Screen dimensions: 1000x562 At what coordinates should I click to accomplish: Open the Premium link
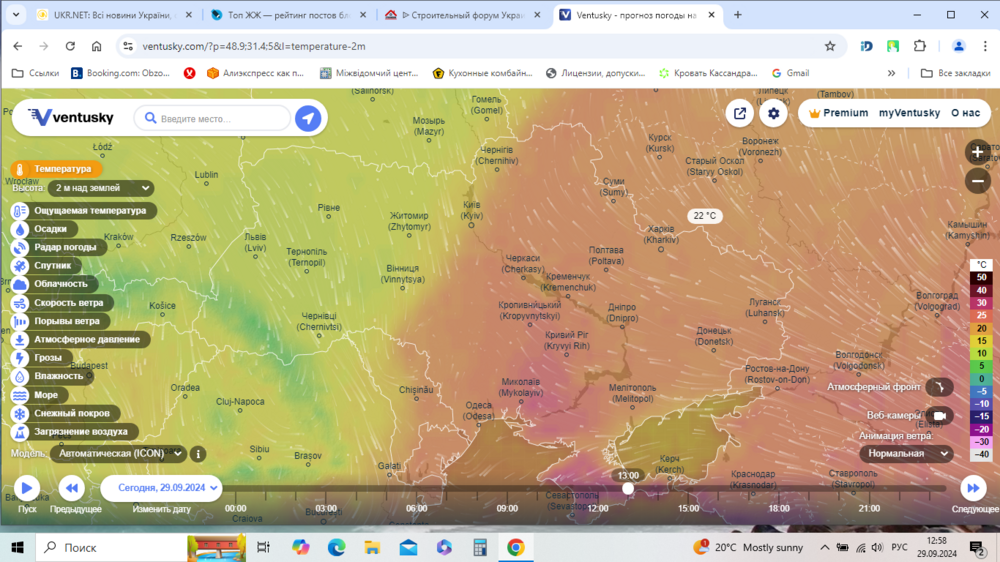tap(838, 113)
